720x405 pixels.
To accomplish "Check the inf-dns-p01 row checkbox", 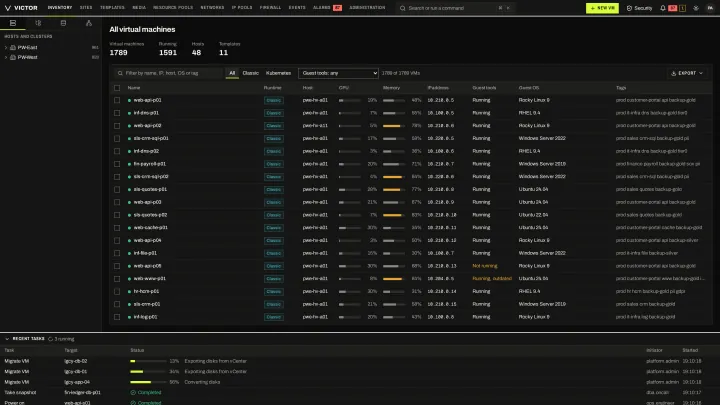I will click(x=117, y=113).
